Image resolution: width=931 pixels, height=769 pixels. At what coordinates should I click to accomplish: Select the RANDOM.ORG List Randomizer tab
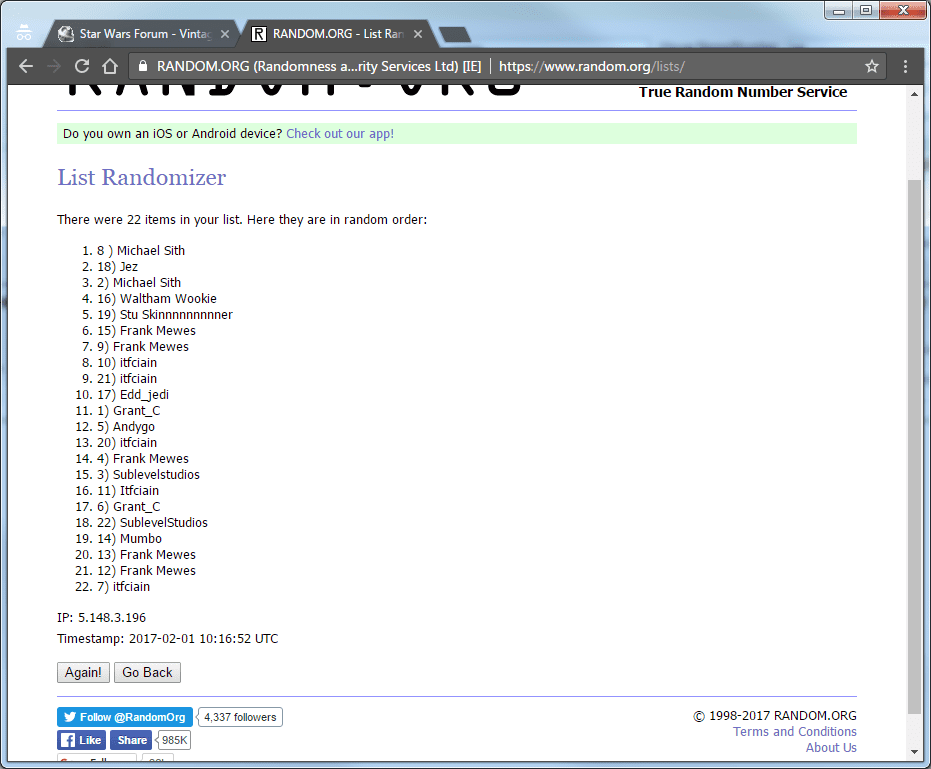338,34
